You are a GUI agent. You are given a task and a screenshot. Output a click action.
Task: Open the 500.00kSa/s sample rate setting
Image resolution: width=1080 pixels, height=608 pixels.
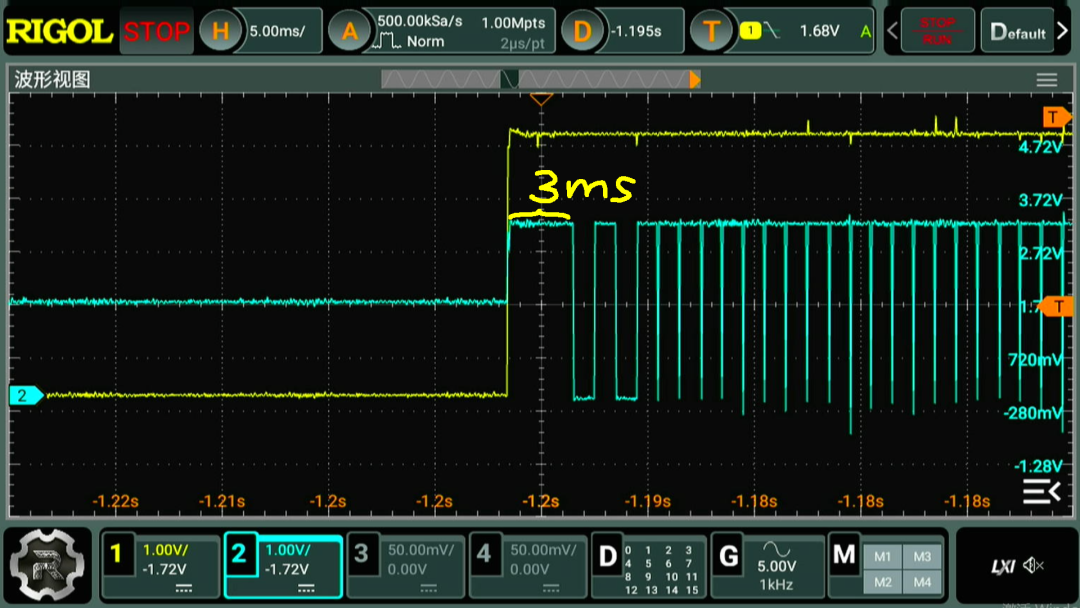pyautogui.click(x=419, y=21)
